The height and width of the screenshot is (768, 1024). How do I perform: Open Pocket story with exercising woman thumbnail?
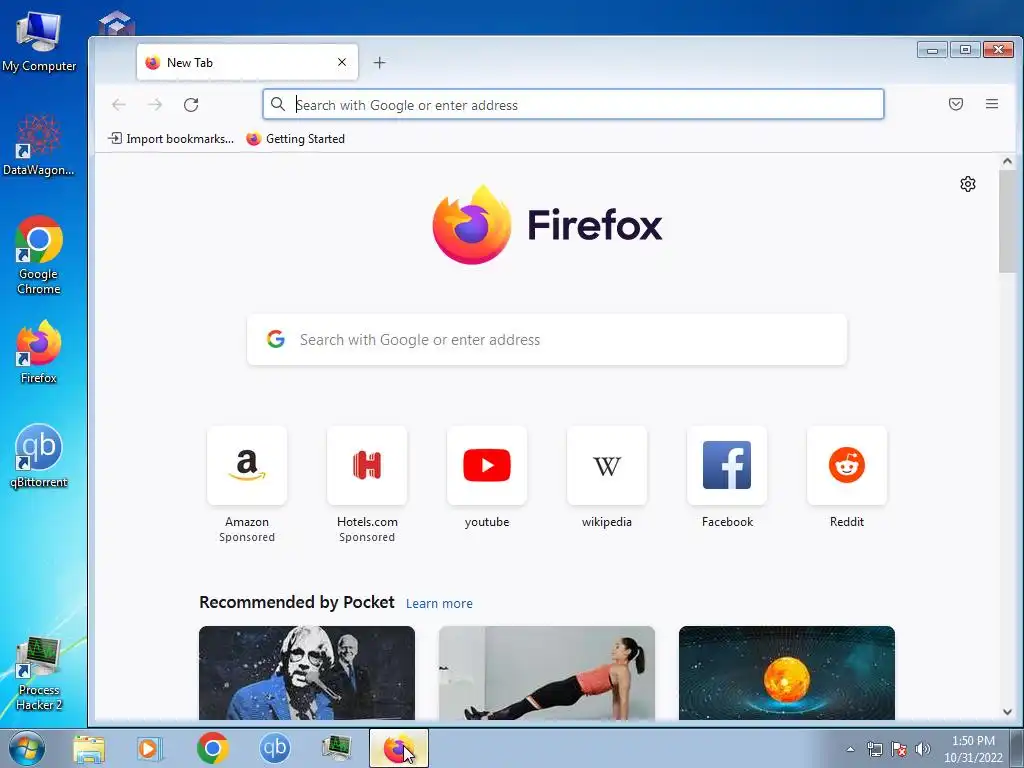[x=547, y=673]
